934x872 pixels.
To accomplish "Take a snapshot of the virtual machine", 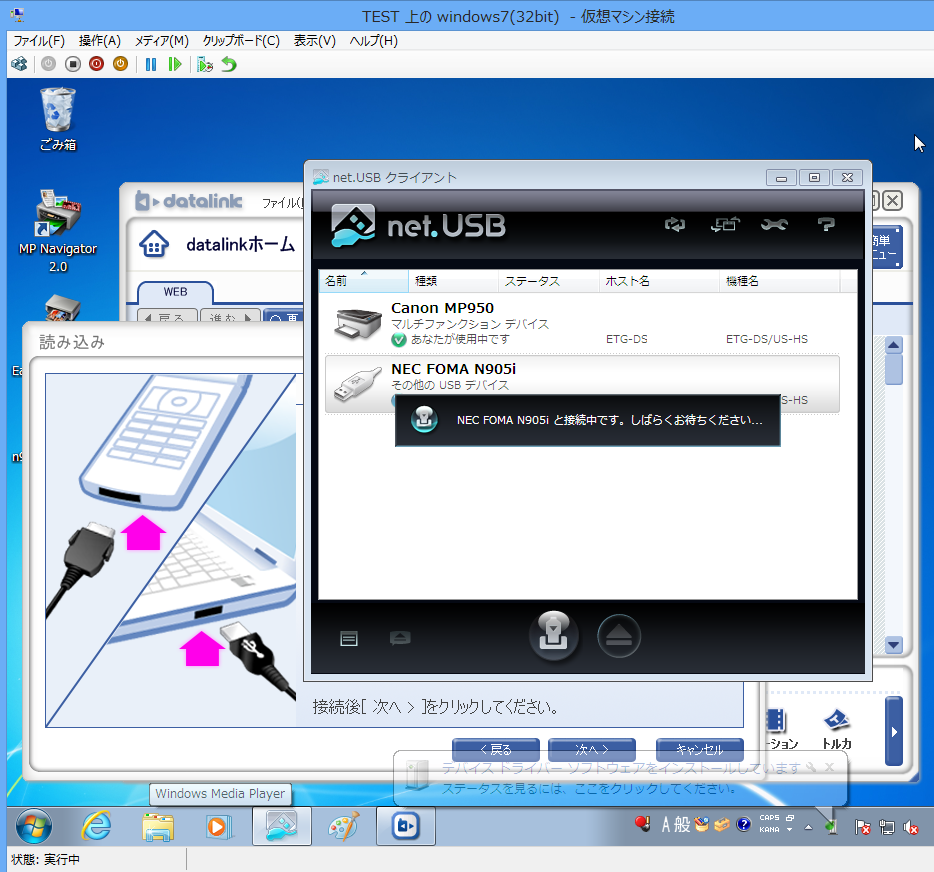I will pyautogui.click(x=205, y=64).
